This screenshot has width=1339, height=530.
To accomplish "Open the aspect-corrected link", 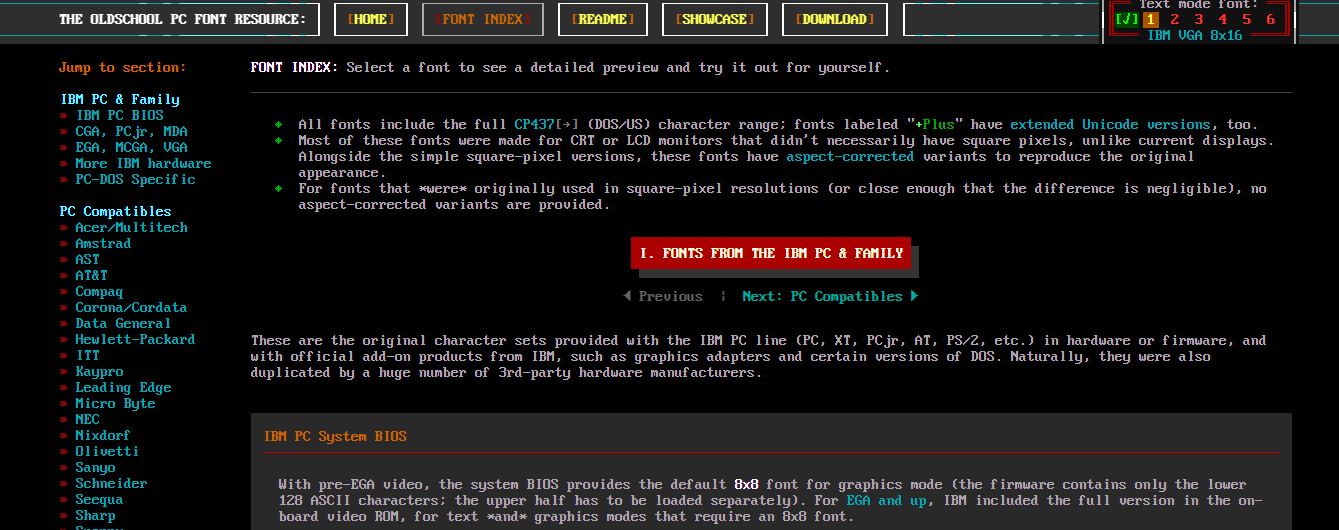I will click(850, 156).
